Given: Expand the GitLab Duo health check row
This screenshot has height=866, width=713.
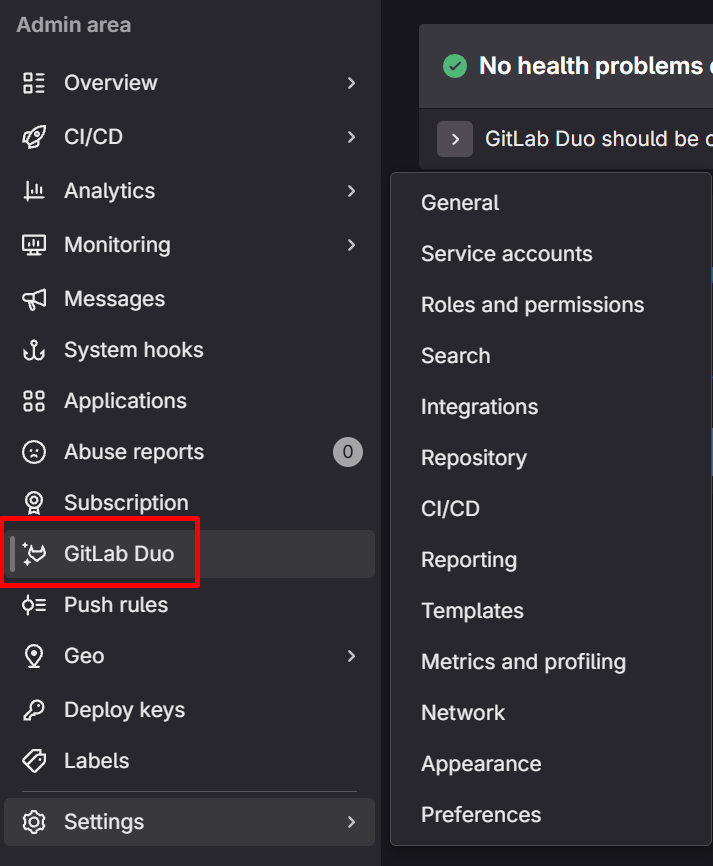Looking at the screenshot, I should coord(455,138).
